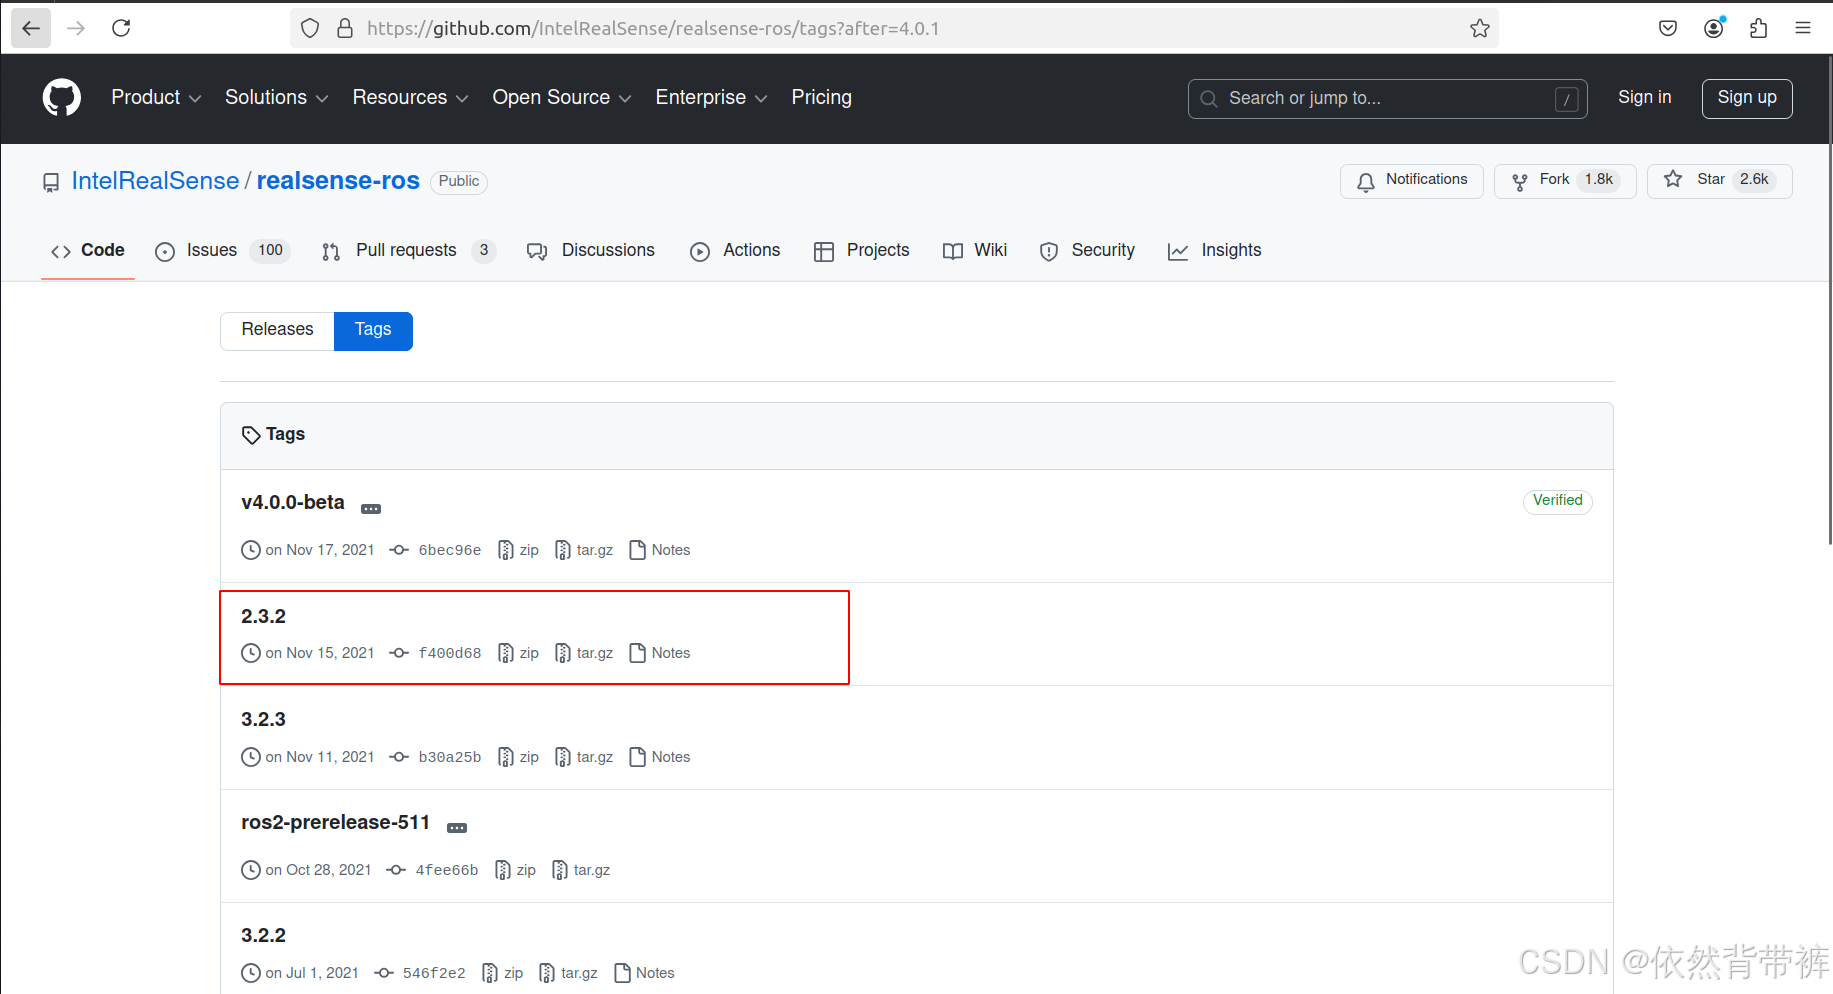
Task: Open the IntelRealSense organization link
Action: point(155,181)
